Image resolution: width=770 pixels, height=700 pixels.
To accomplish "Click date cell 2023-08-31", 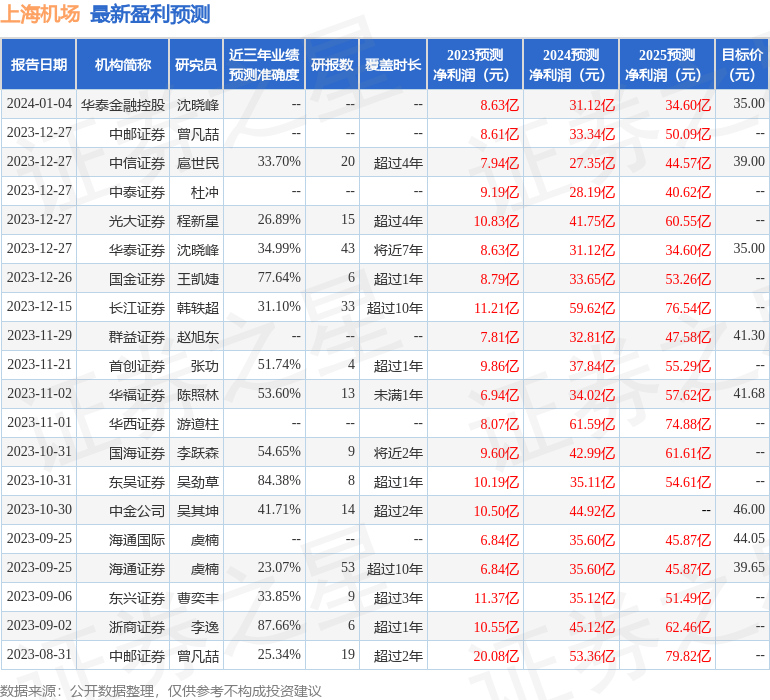I will pyautogui.click(x=39, y=654).
